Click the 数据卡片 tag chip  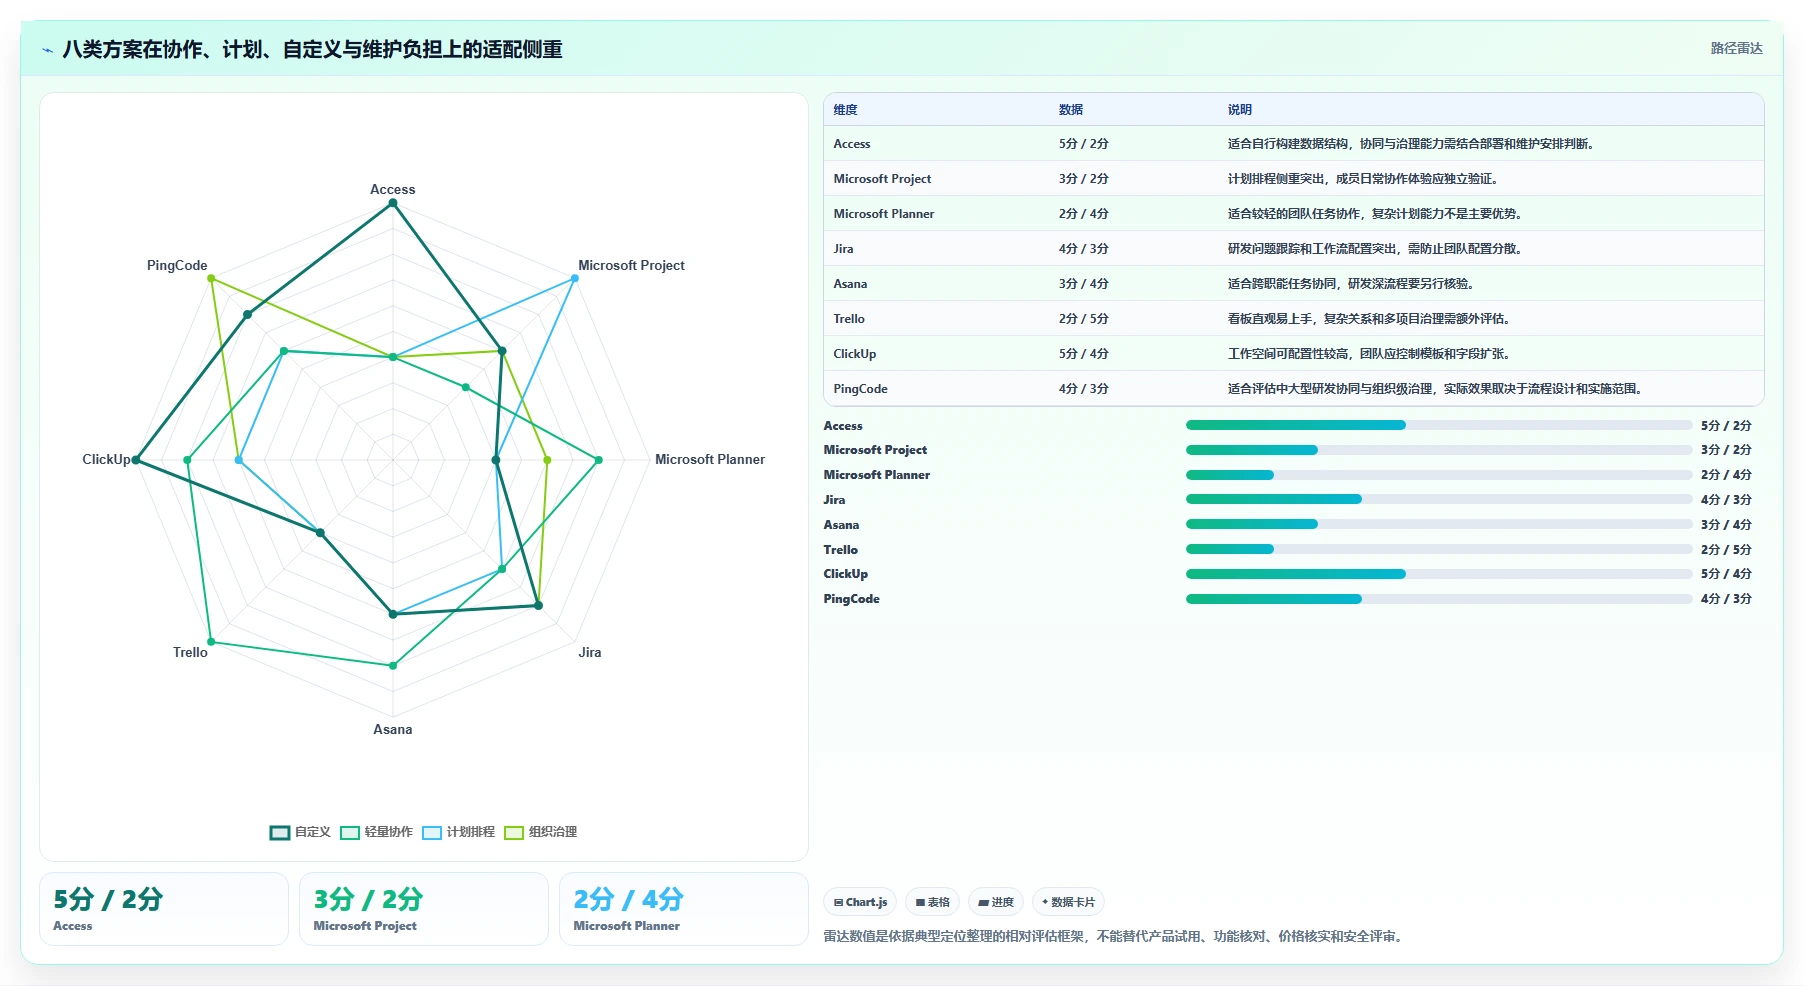click(1068, 902)
